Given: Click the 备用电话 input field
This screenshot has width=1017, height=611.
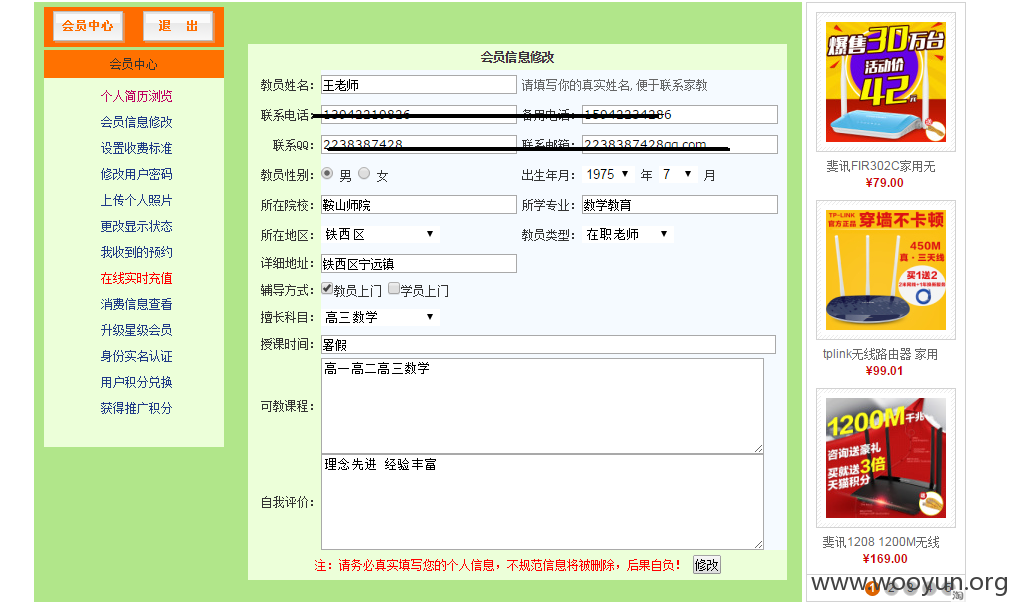Looking at the screenshot, I should 680,115.
